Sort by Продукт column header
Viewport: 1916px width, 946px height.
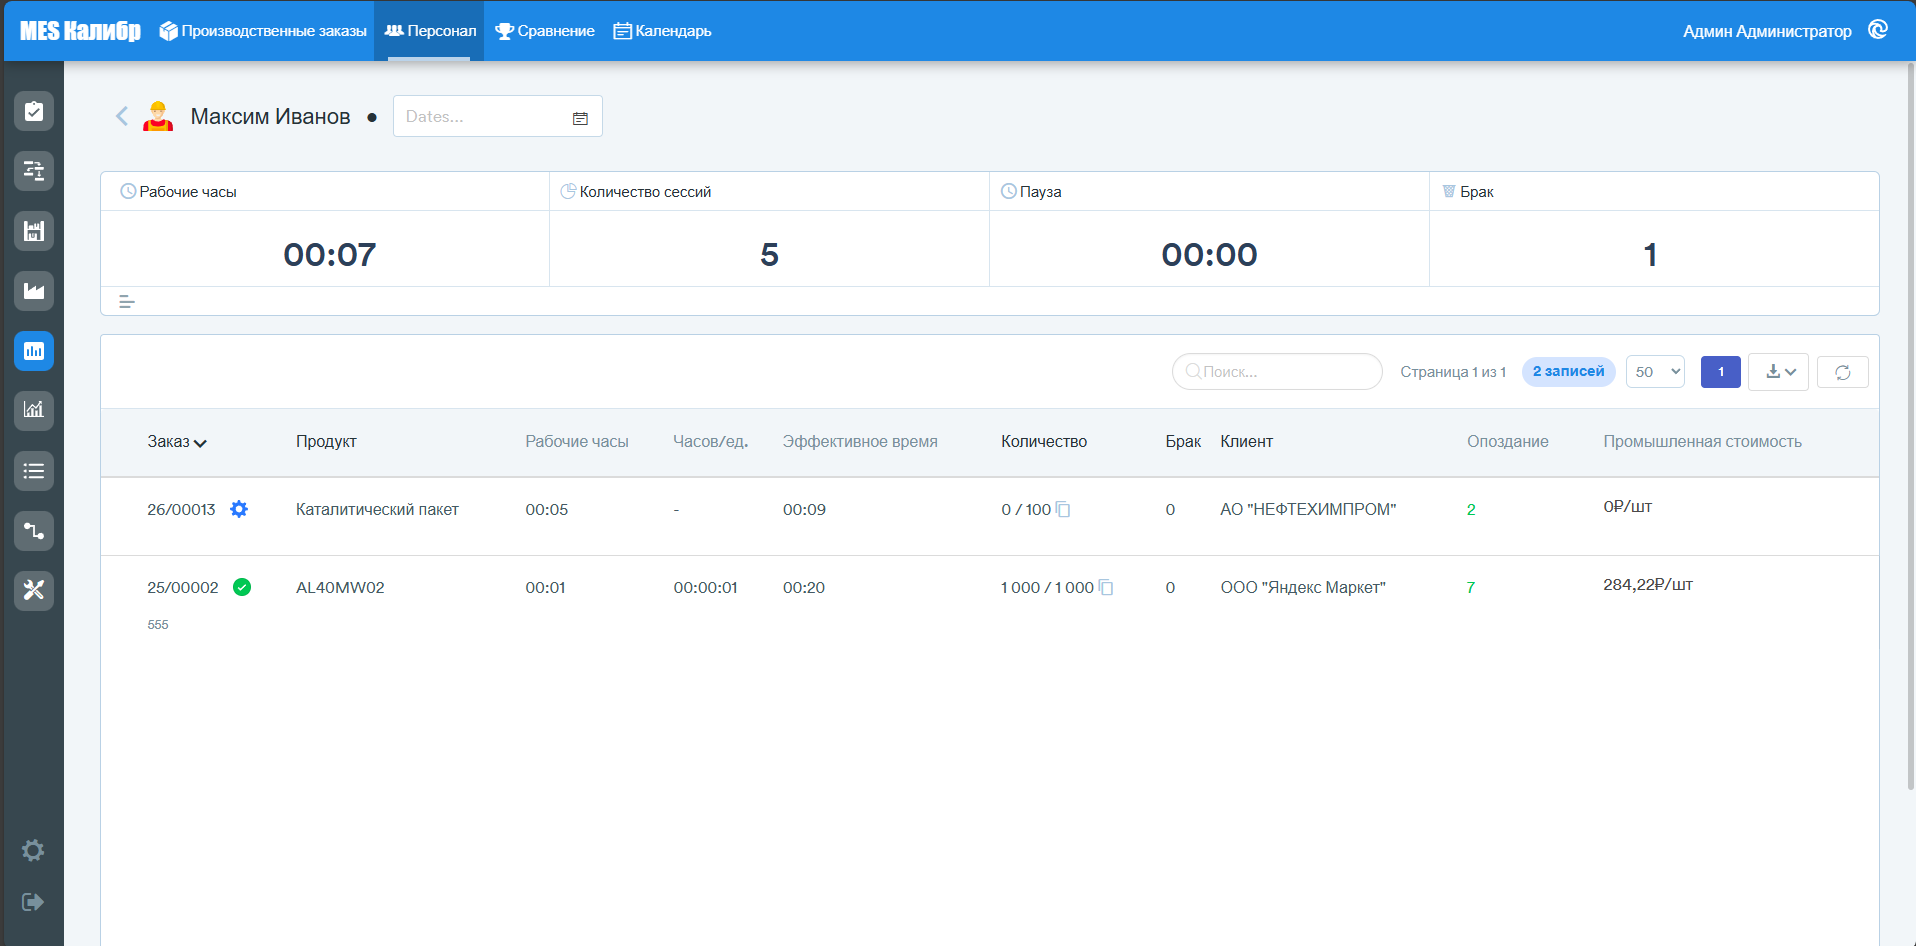coord(326,442)
